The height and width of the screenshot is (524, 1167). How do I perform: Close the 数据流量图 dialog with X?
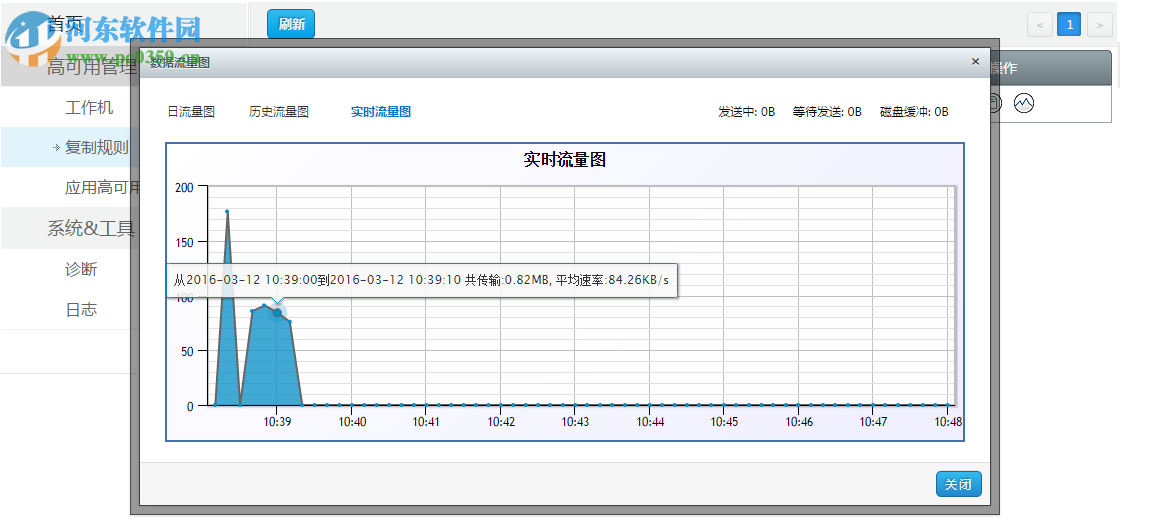coord(975,62)
